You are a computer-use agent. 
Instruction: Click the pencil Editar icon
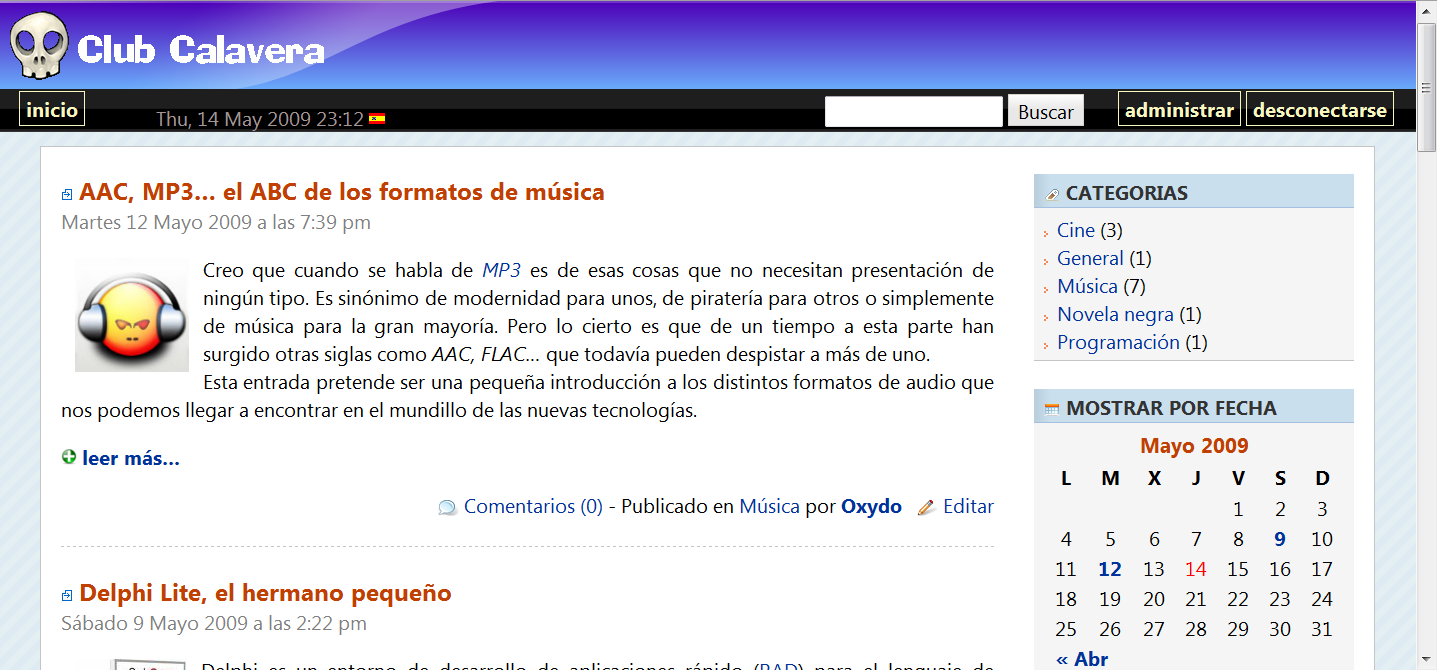tap(926, 507)
